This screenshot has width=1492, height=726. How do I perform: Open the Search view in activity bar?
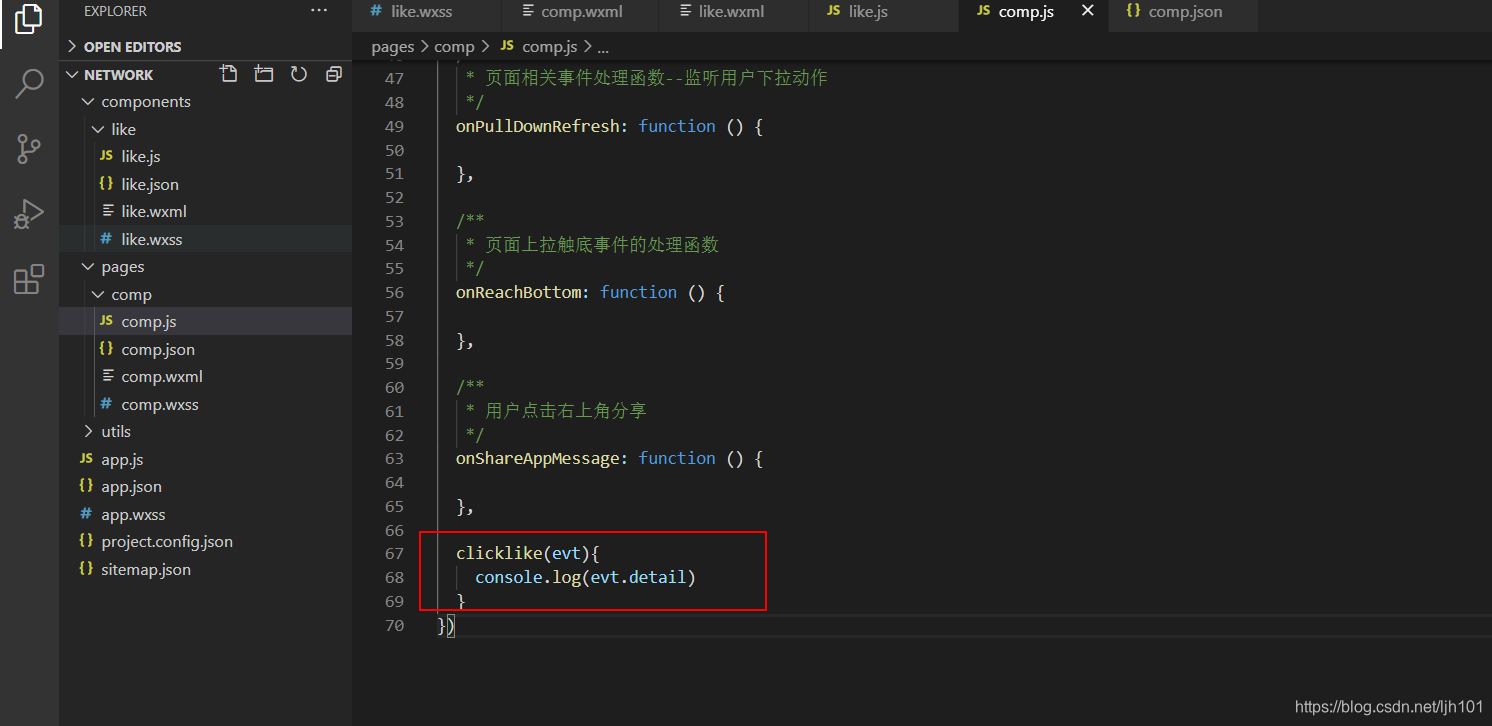pyautogui.click(x=29, y=84)
